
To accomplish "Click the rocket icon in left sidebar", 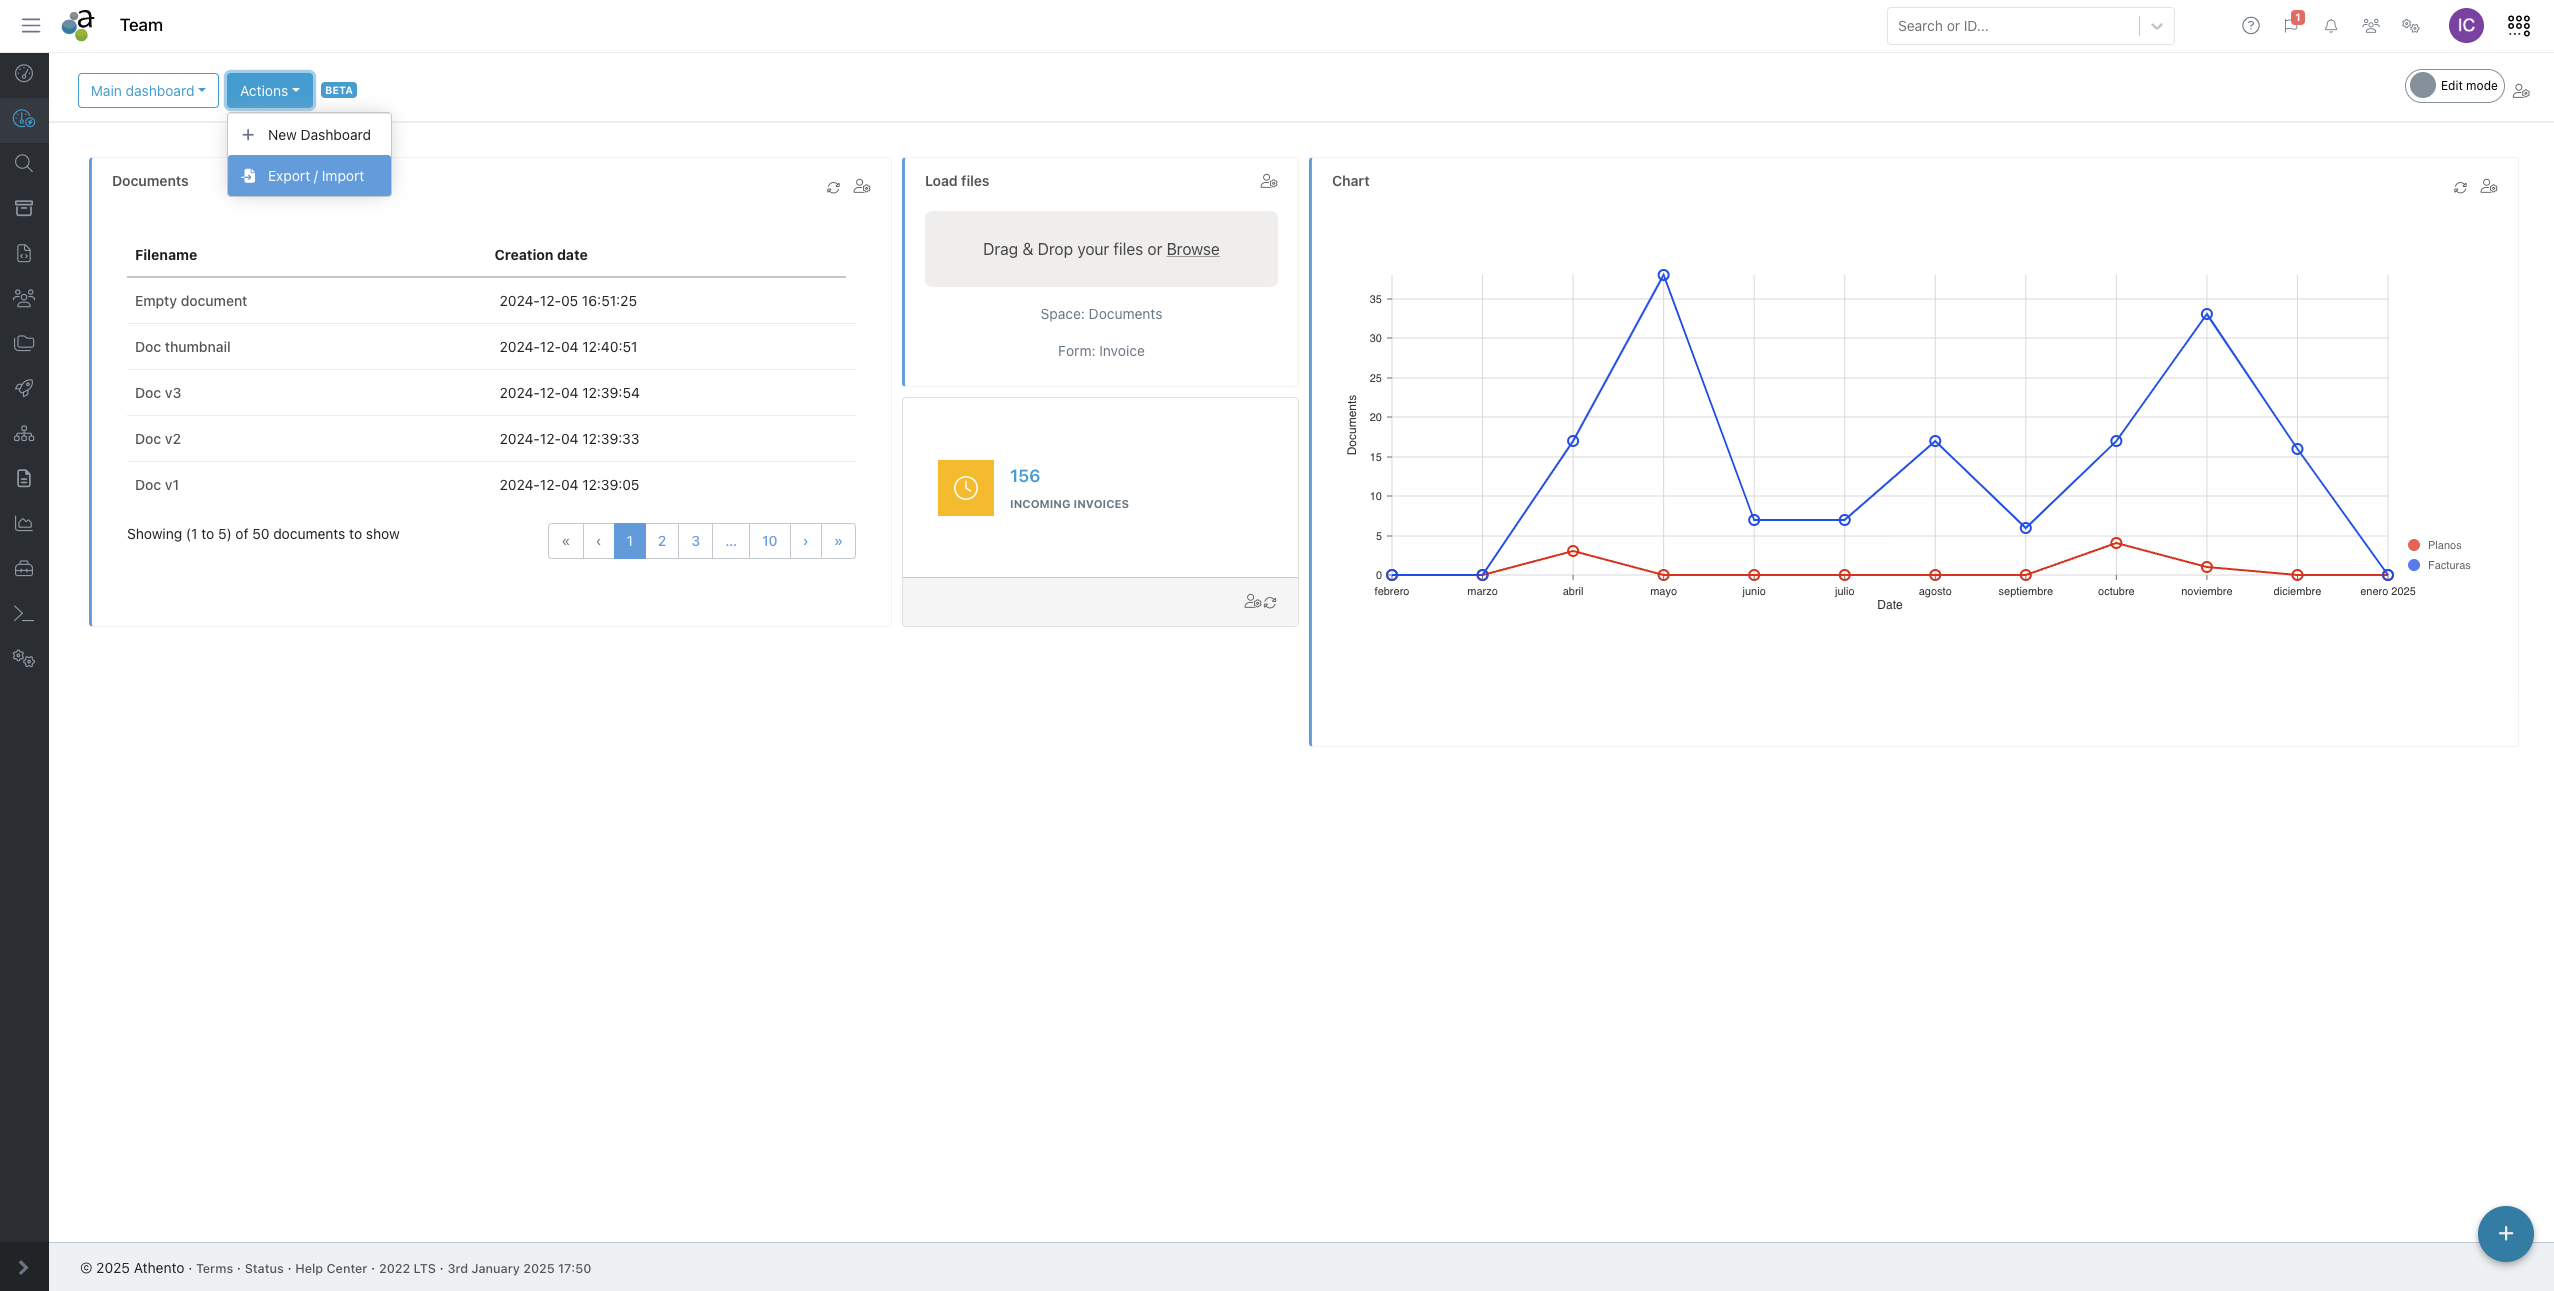I will [x=24, y=388].
